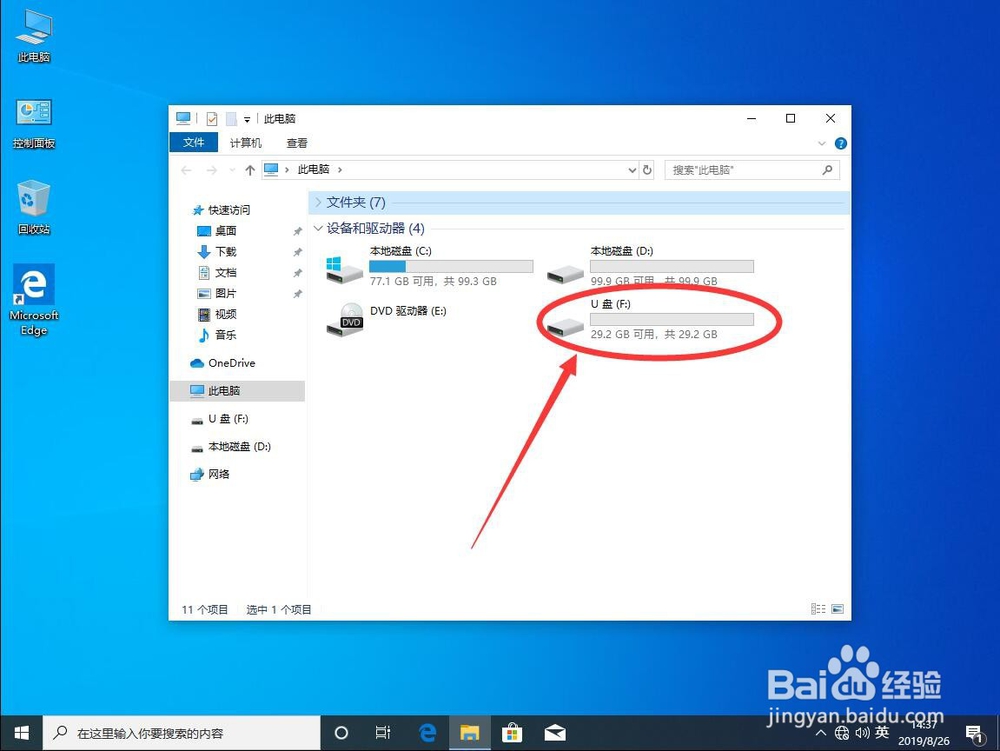Viewport: 1000px width, 751px height.
Task: Click the blue Help question mark icon
Action: click(x=841, y=143)
